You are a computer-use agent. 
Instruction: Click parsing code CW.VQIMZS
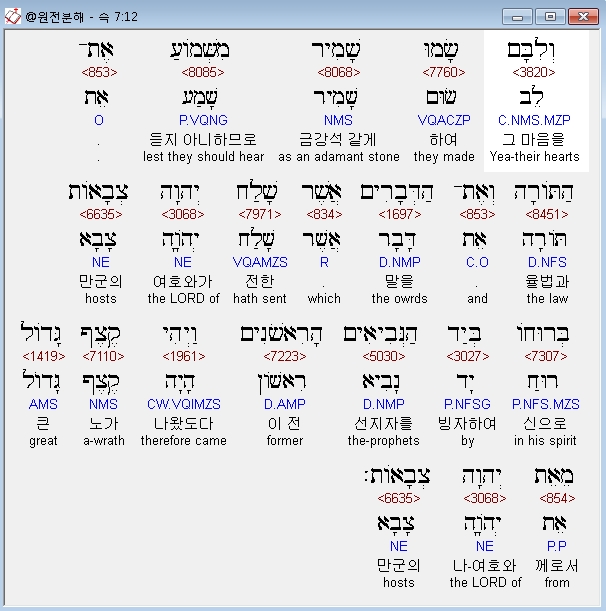[184, 404]
